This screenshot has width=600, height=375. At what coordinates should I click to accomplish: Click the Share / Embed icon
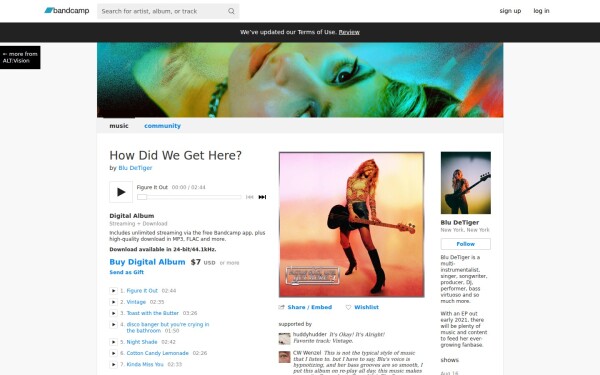282,307
